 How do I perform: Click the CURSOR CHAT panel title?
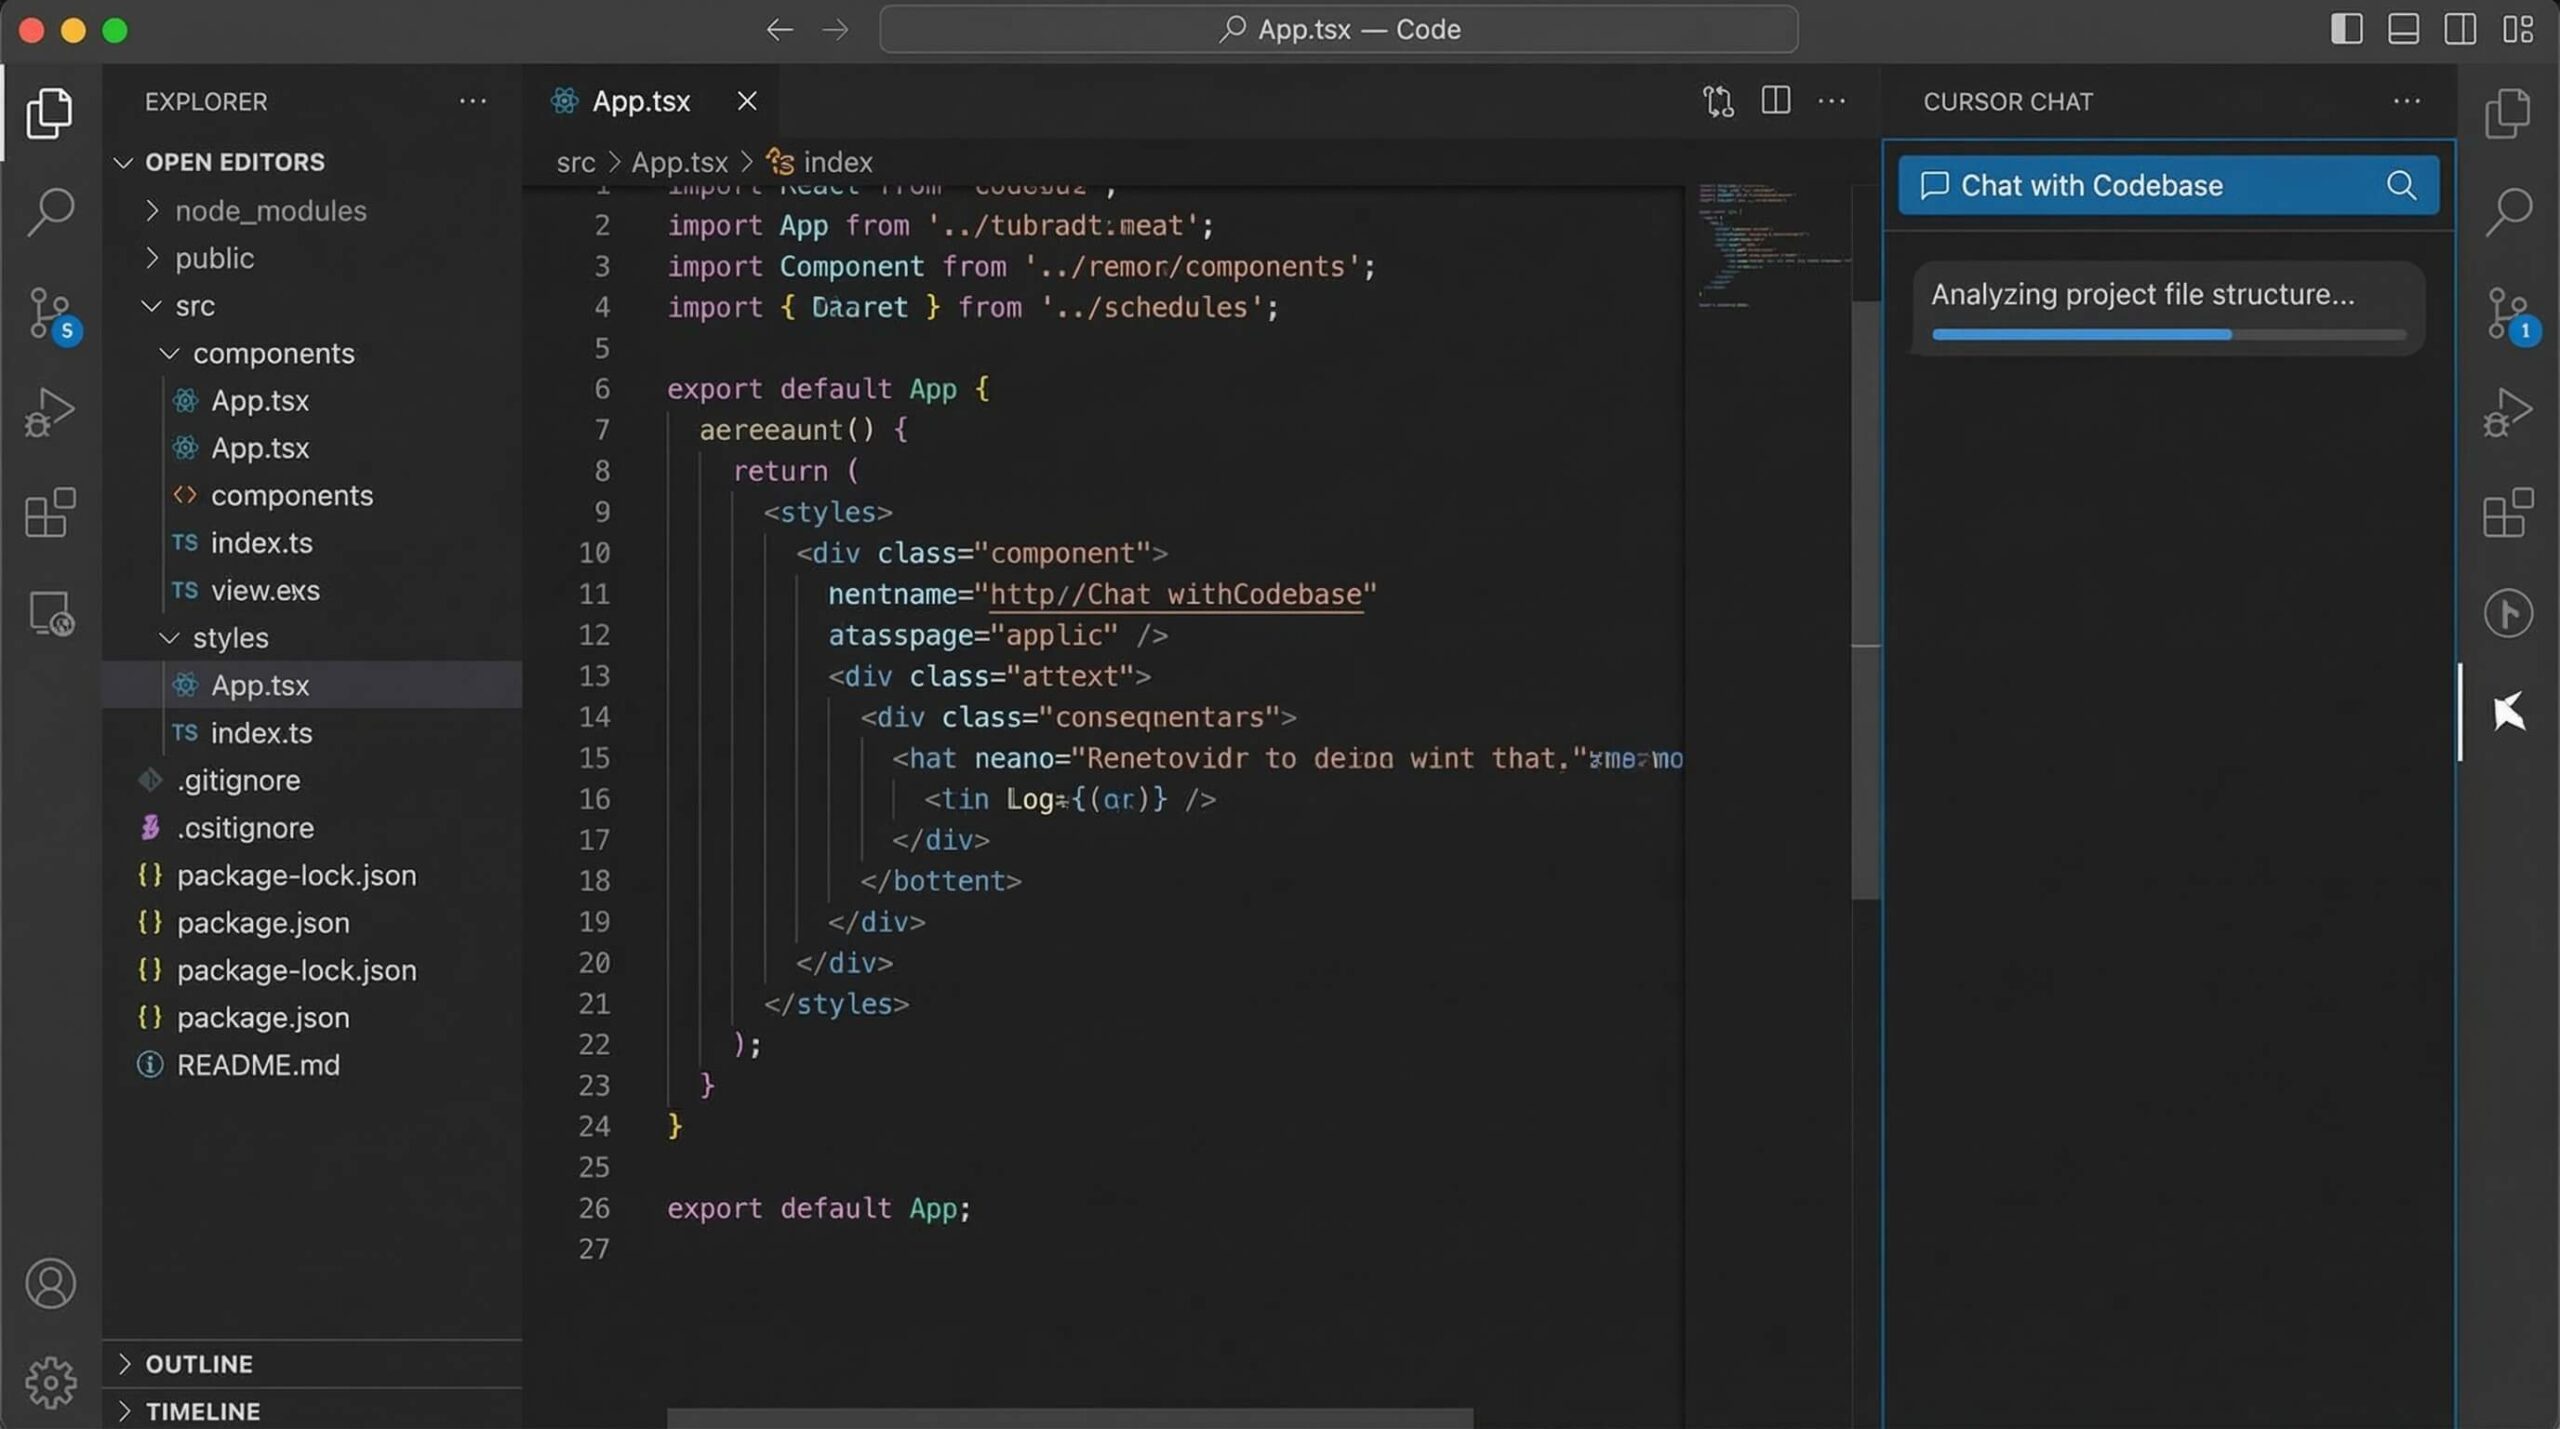(2007, 101)
